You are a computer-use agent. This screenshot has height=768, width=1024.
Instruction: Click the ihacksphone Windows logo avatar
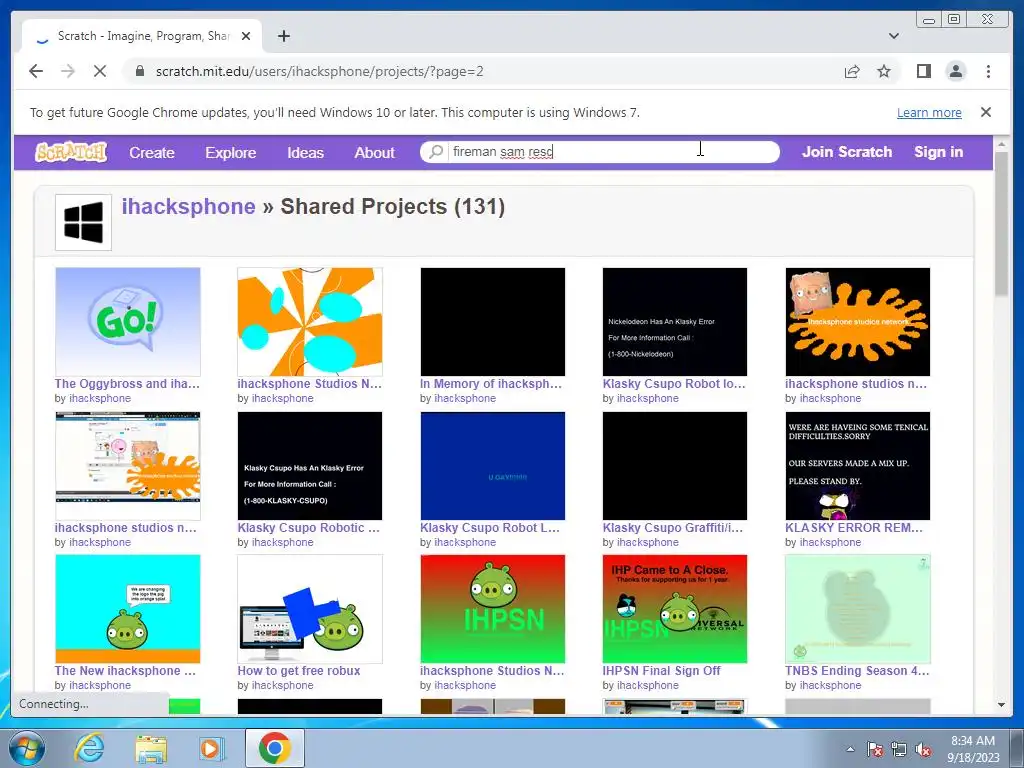pyautogui.click(x=84, y=222)
